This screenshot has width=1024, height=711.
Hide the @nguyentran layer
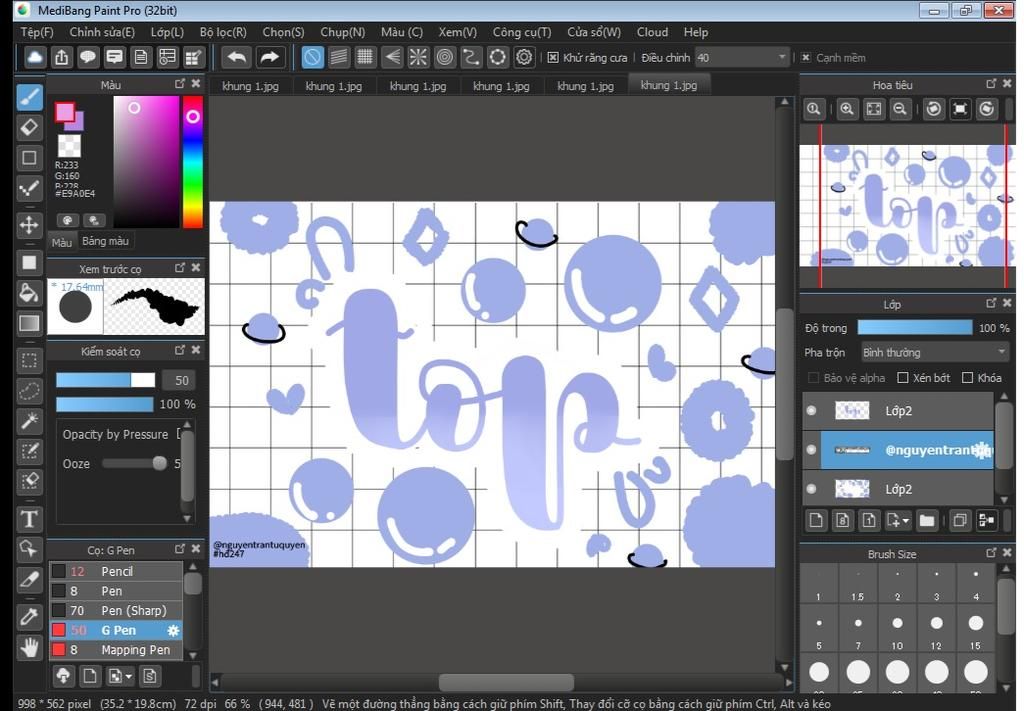811,449
